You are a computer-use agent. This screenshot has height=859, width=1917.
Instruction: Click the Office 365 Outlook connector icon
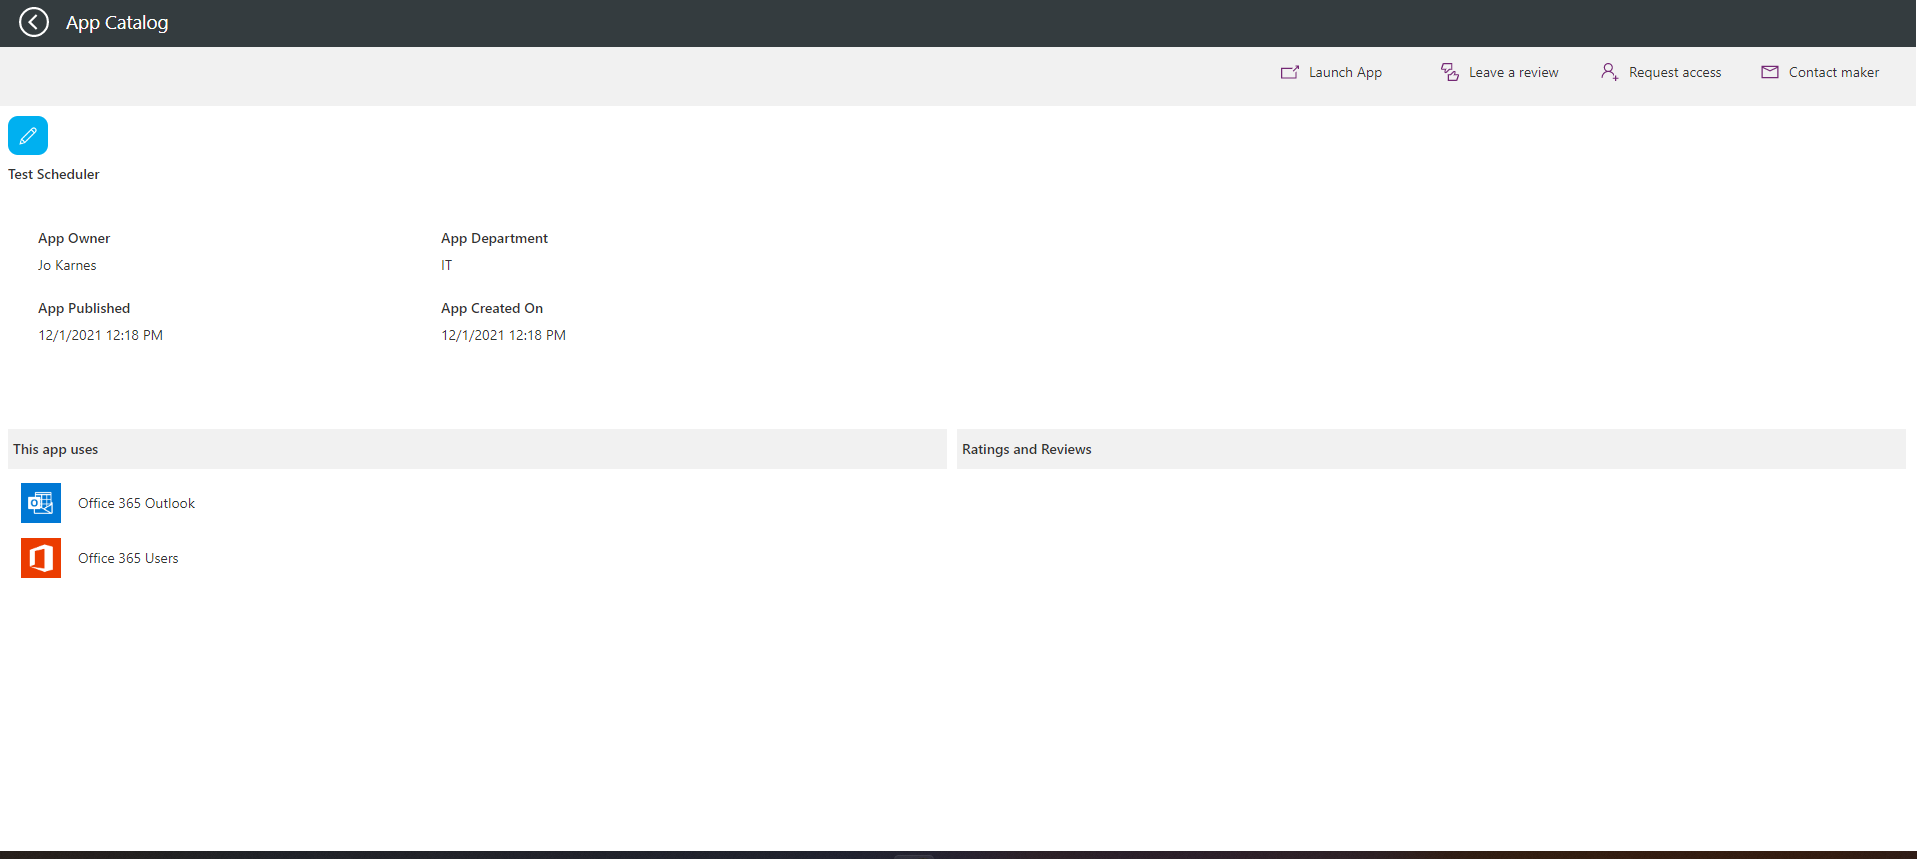[x=41, y=503]
